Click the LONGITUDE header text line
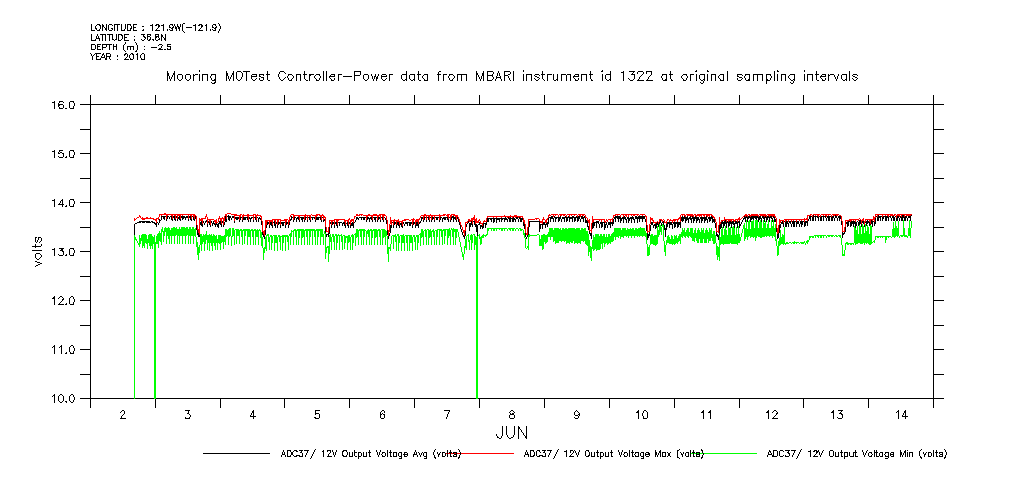Viewport: 1009px width, 504px height. point(155,27)
